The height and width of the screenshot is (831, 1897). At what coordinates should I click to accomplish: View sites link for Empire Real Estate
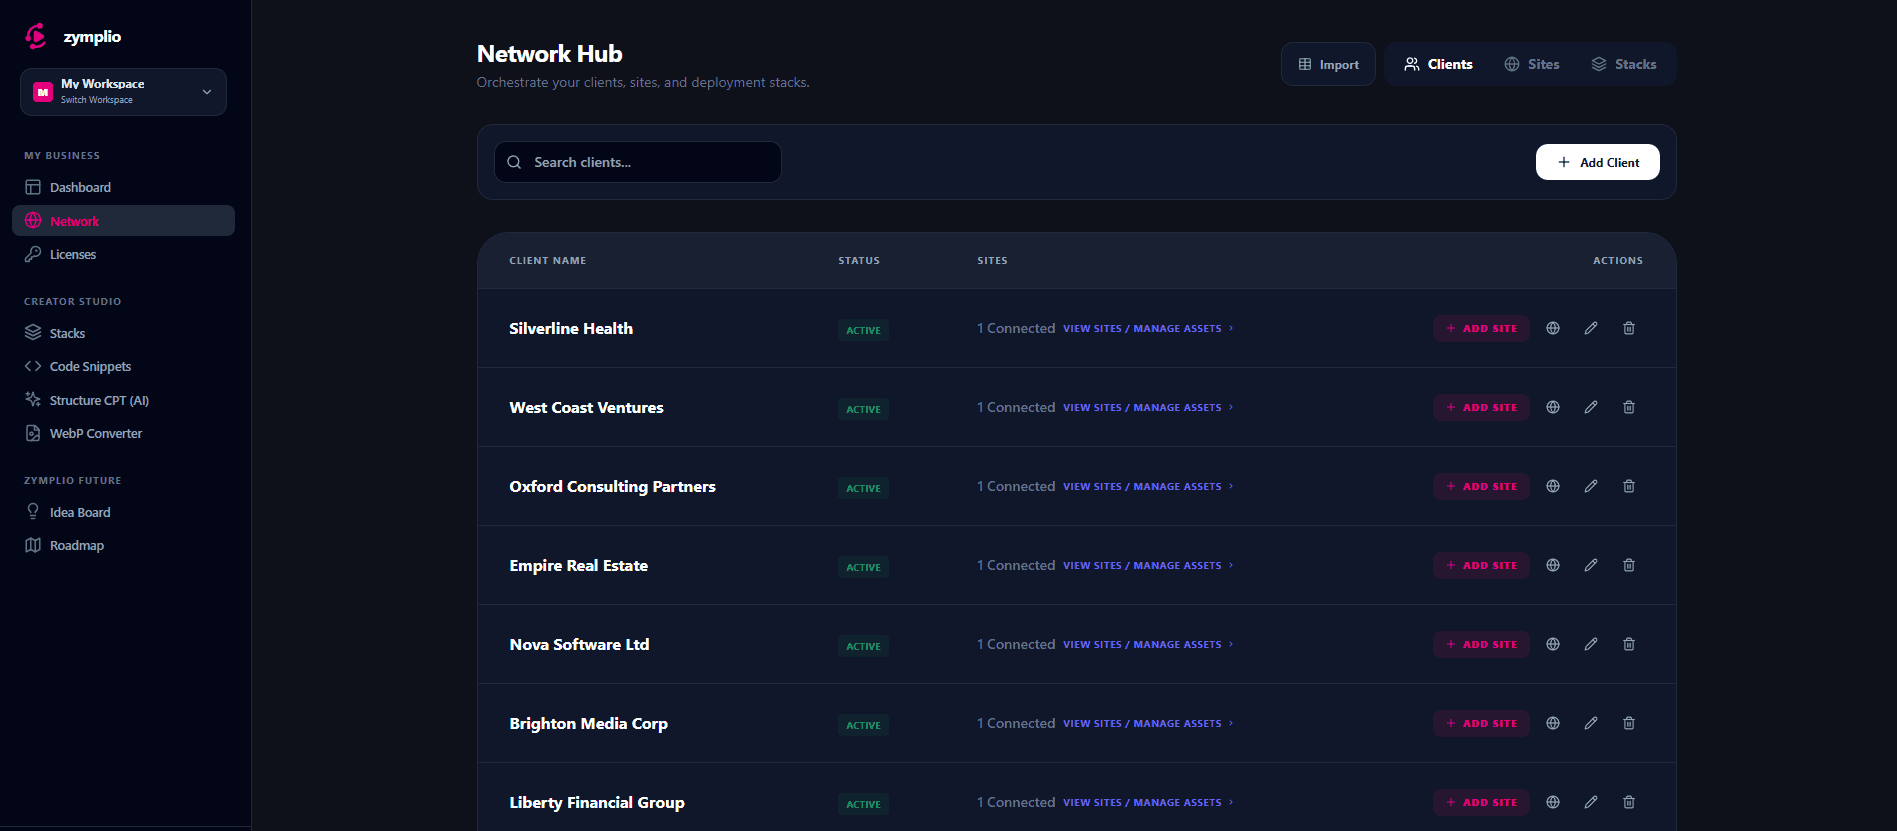click(x=1148, y=565)
